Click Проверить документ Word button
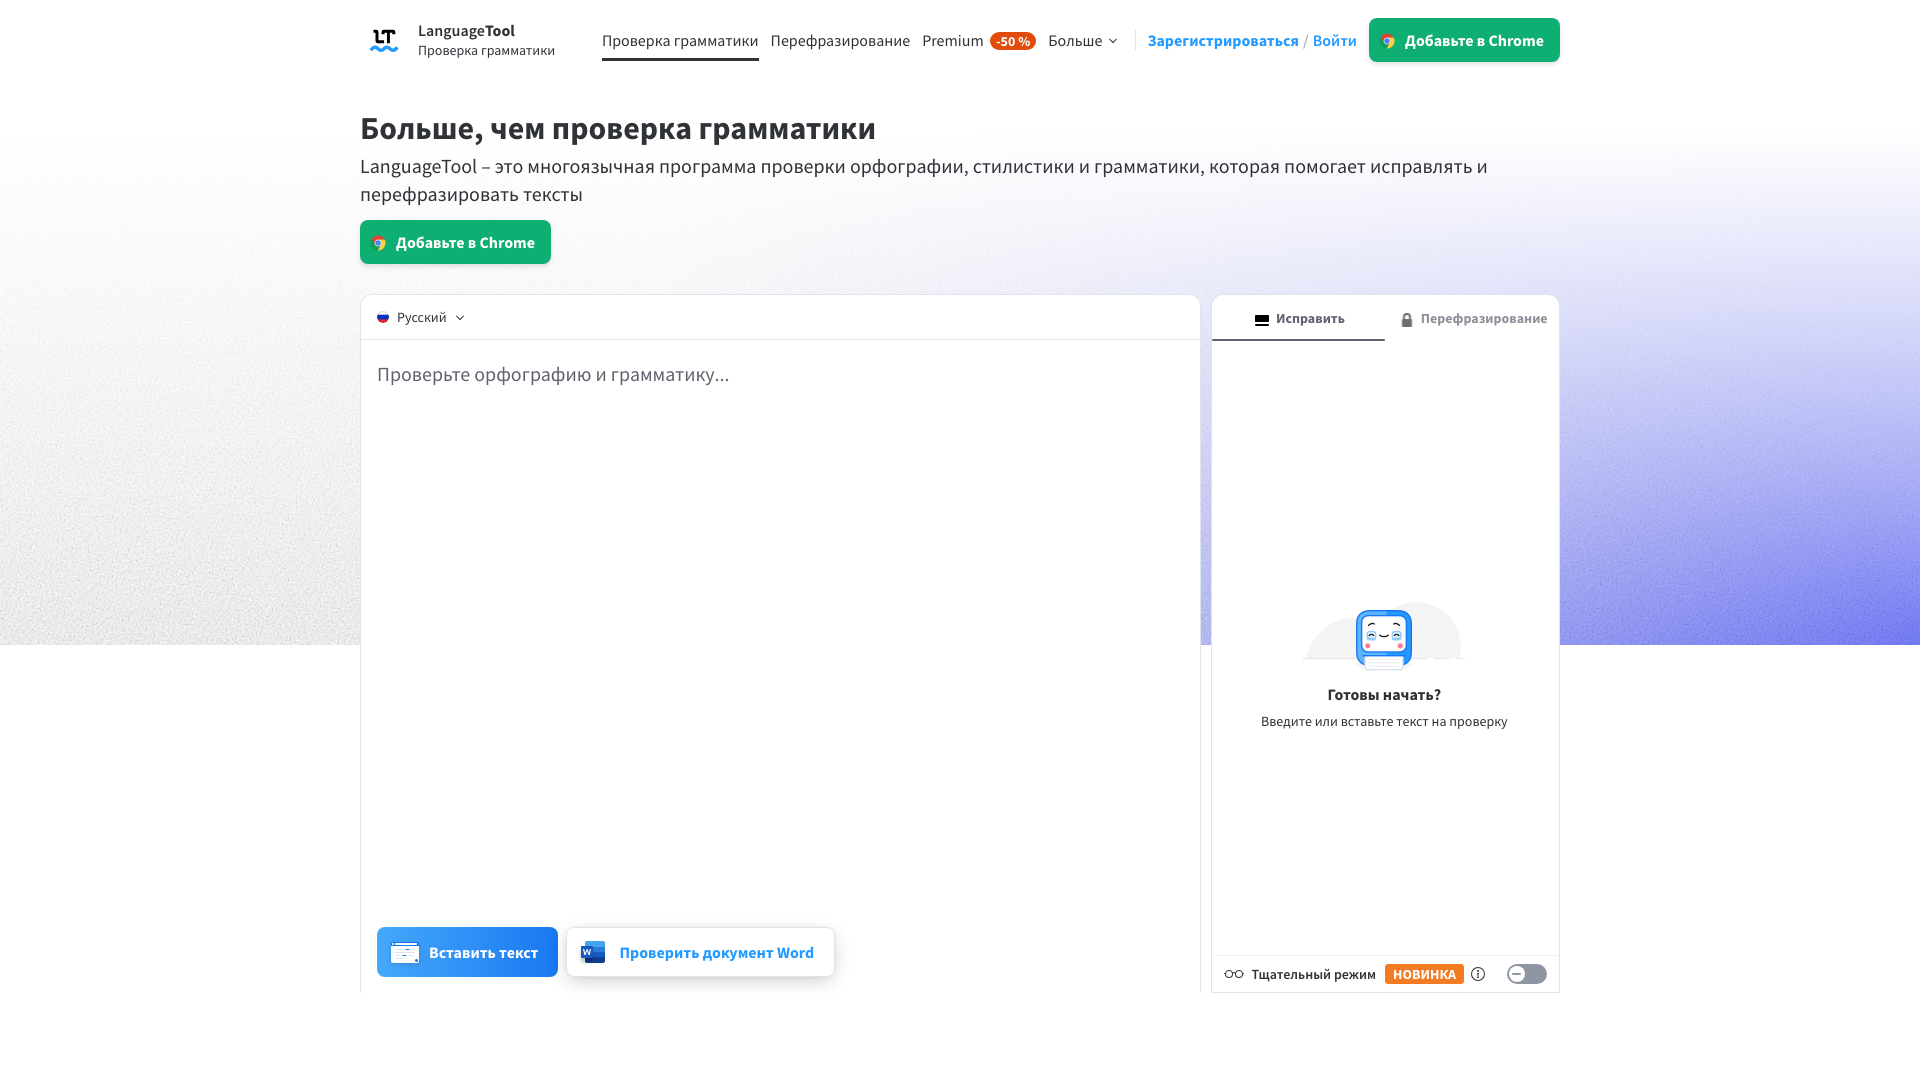Image resolution: width=1920 pixels, height=1080 pixels. point(700,952)
